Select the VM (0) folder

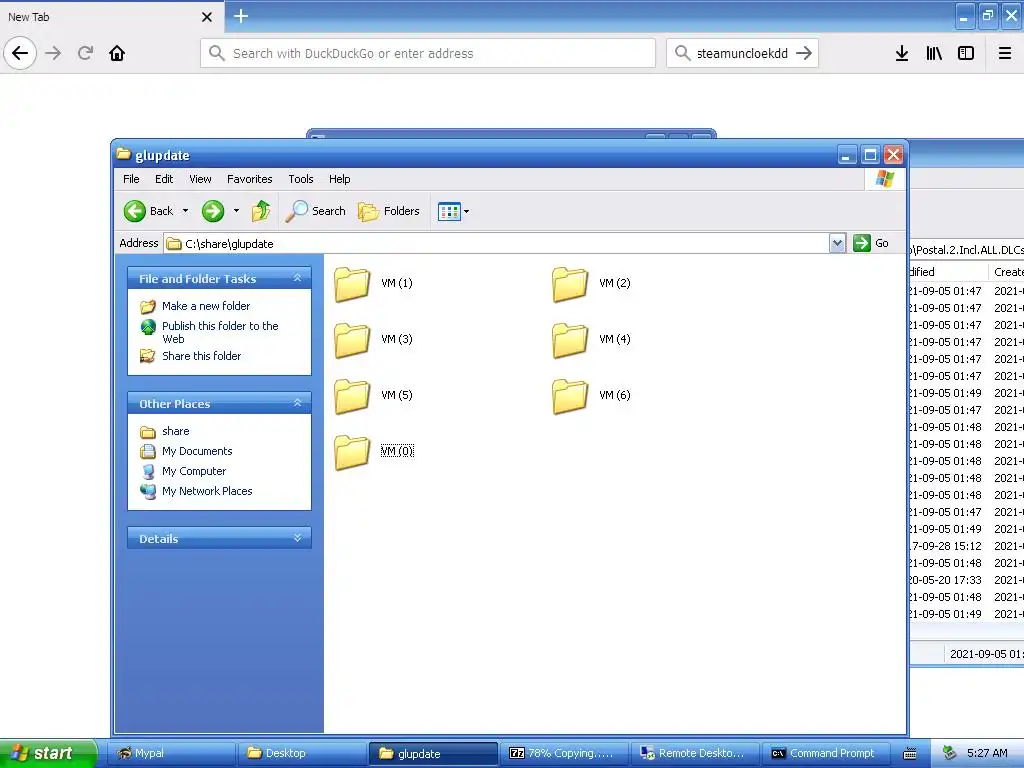click(374, 453)
